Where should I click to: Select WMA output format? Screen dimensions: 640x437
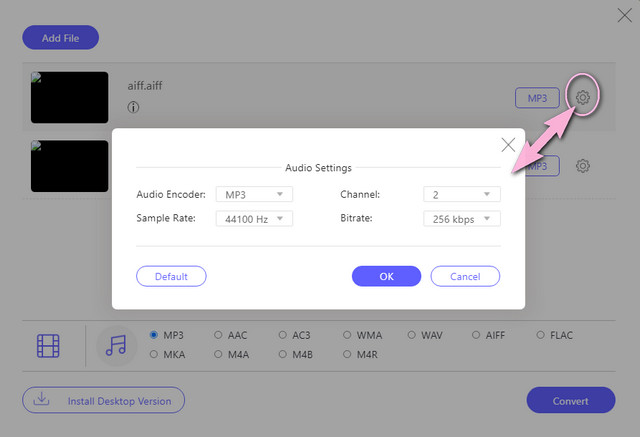pos(347,335)
